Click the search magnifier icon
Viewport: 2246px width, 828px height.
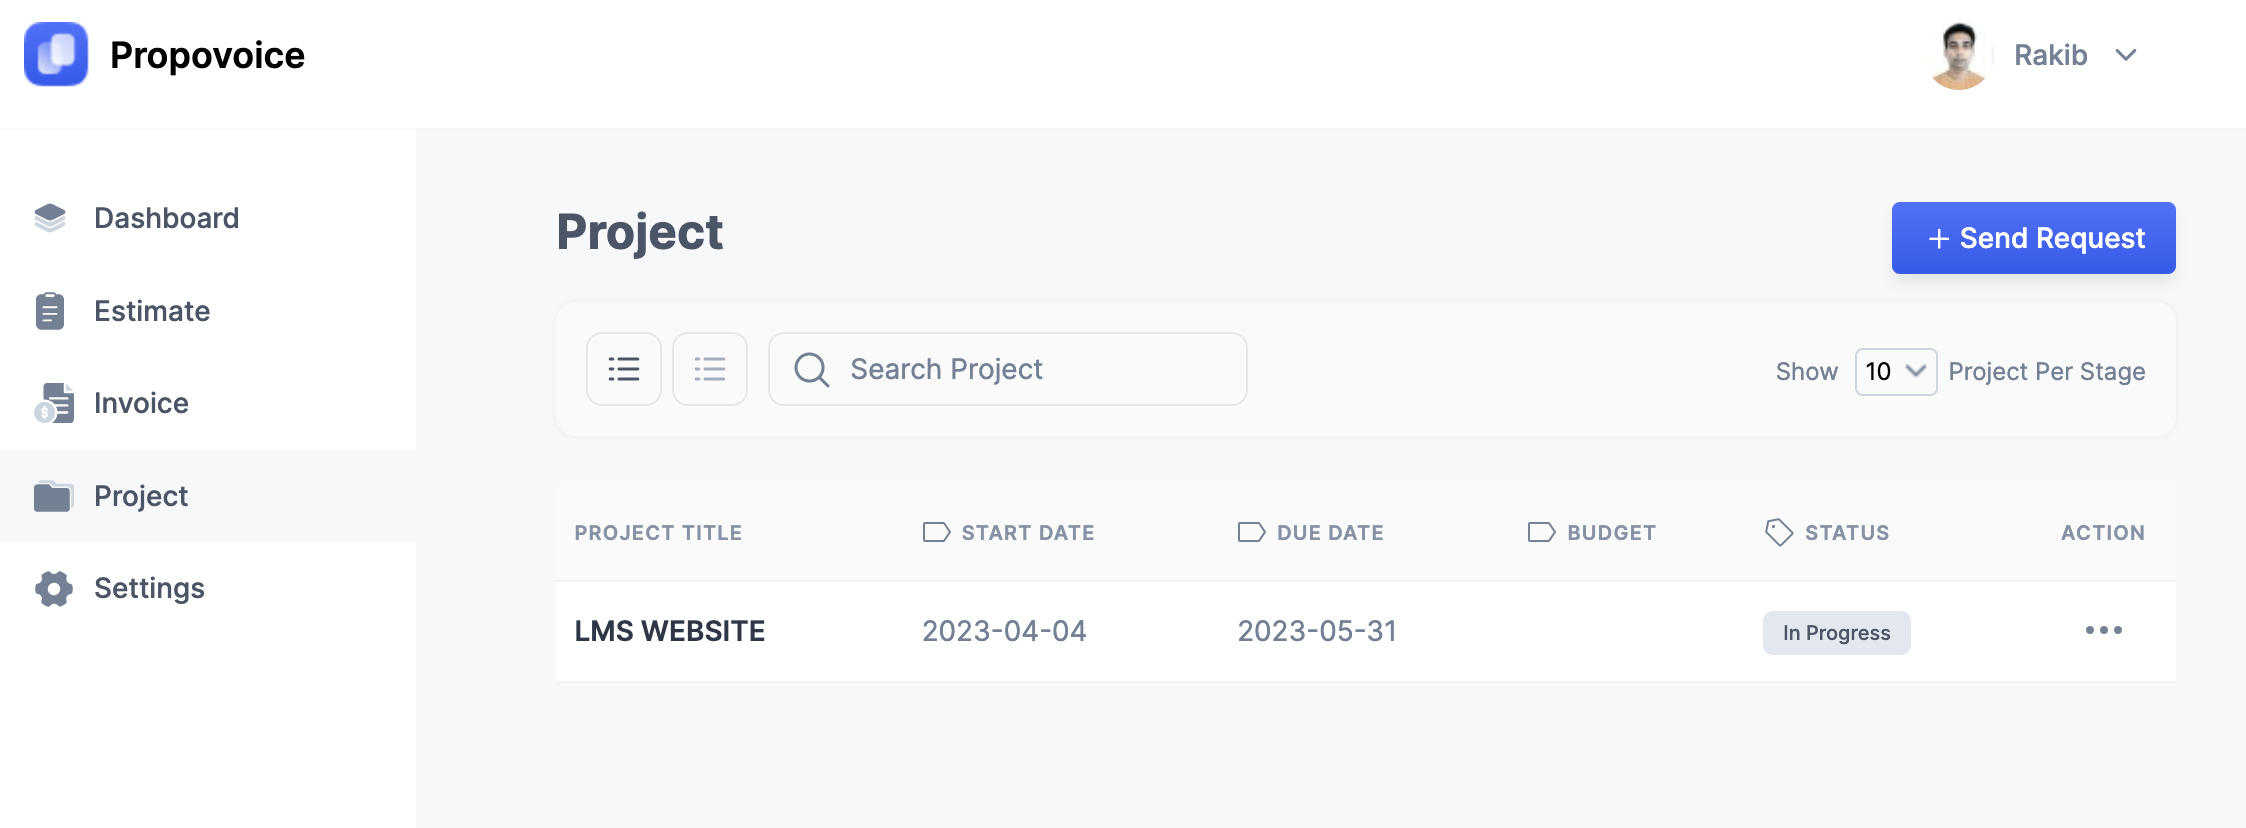coord(811,369)
